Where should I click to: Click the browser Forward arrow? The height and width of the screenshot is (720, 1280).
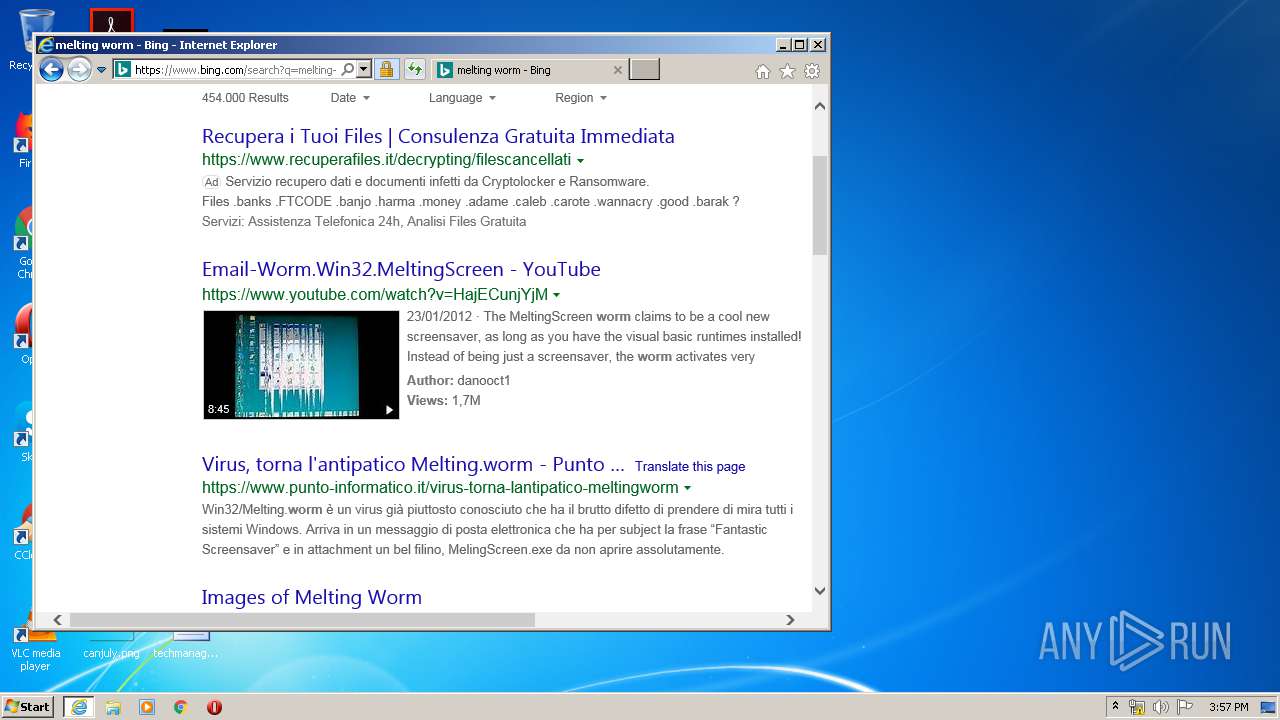79,70
